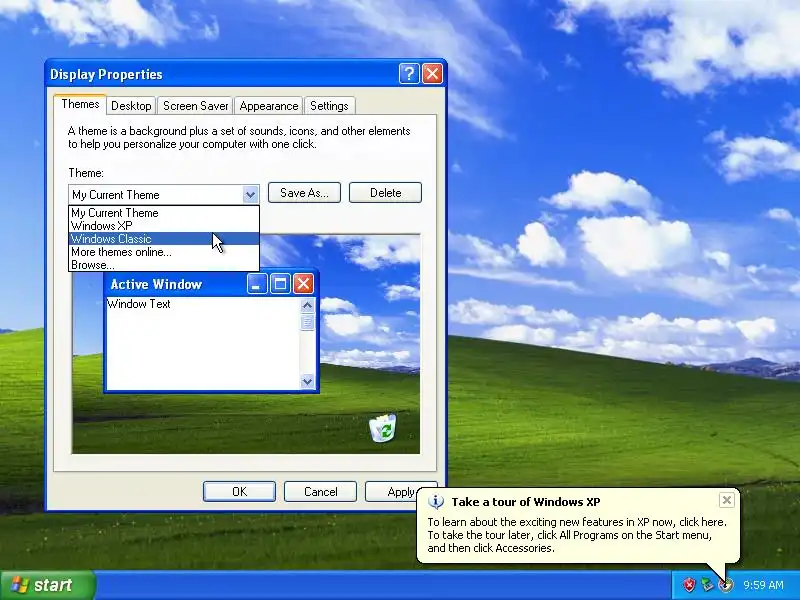Click the Save As... button
Image resolution: width=800 pixels, height=600 pixels.
tap(304, 193)
